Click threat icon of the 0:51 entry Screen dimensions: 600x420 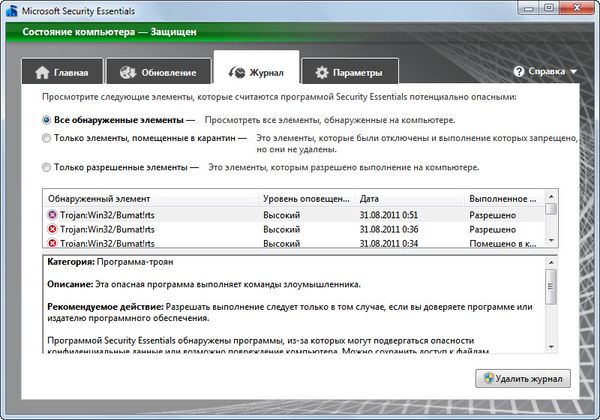pos(52,215)
